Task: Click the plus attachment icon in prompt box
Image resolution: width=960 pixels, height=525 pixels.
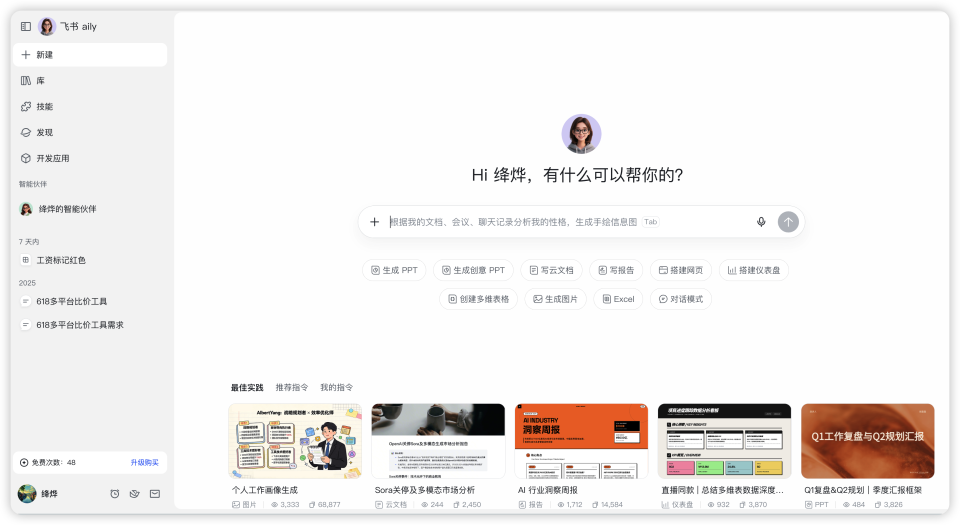Action: point(375,222)
